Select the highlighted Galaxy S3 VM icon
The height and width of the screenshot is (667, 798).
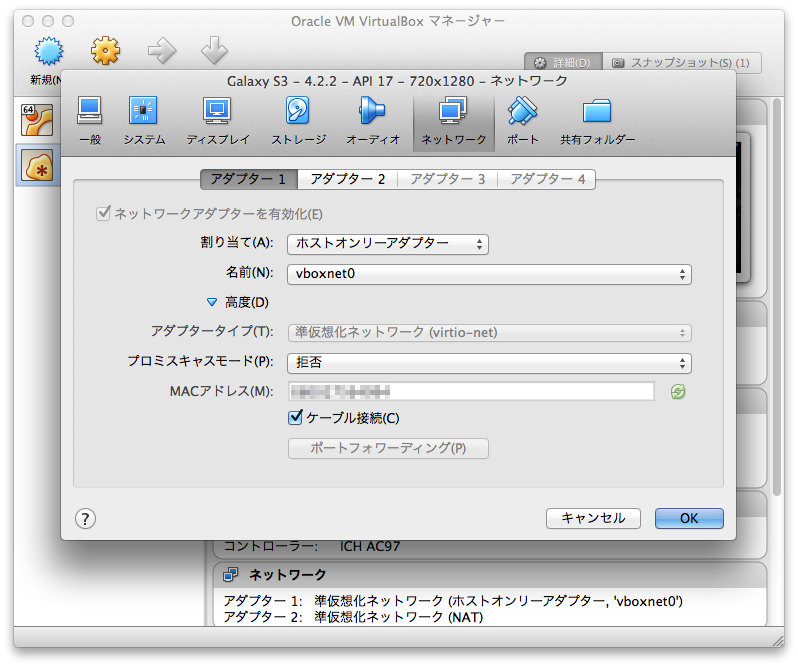coord(37,165)
